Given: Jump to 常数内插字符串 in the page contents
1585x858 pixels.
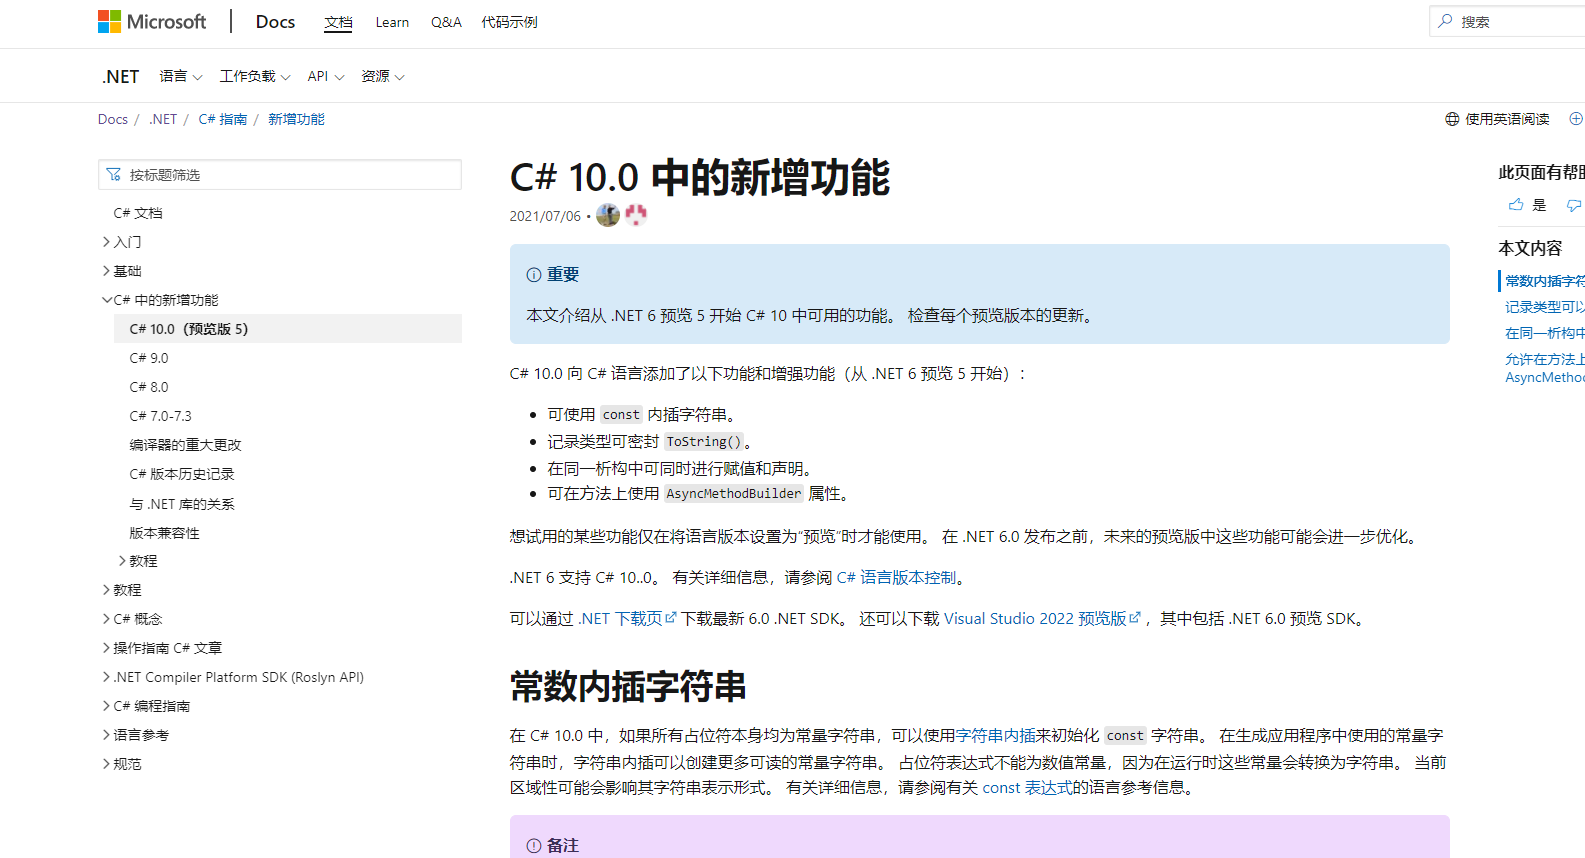Looking at the screenshot, I should [x=1544, y=281].
